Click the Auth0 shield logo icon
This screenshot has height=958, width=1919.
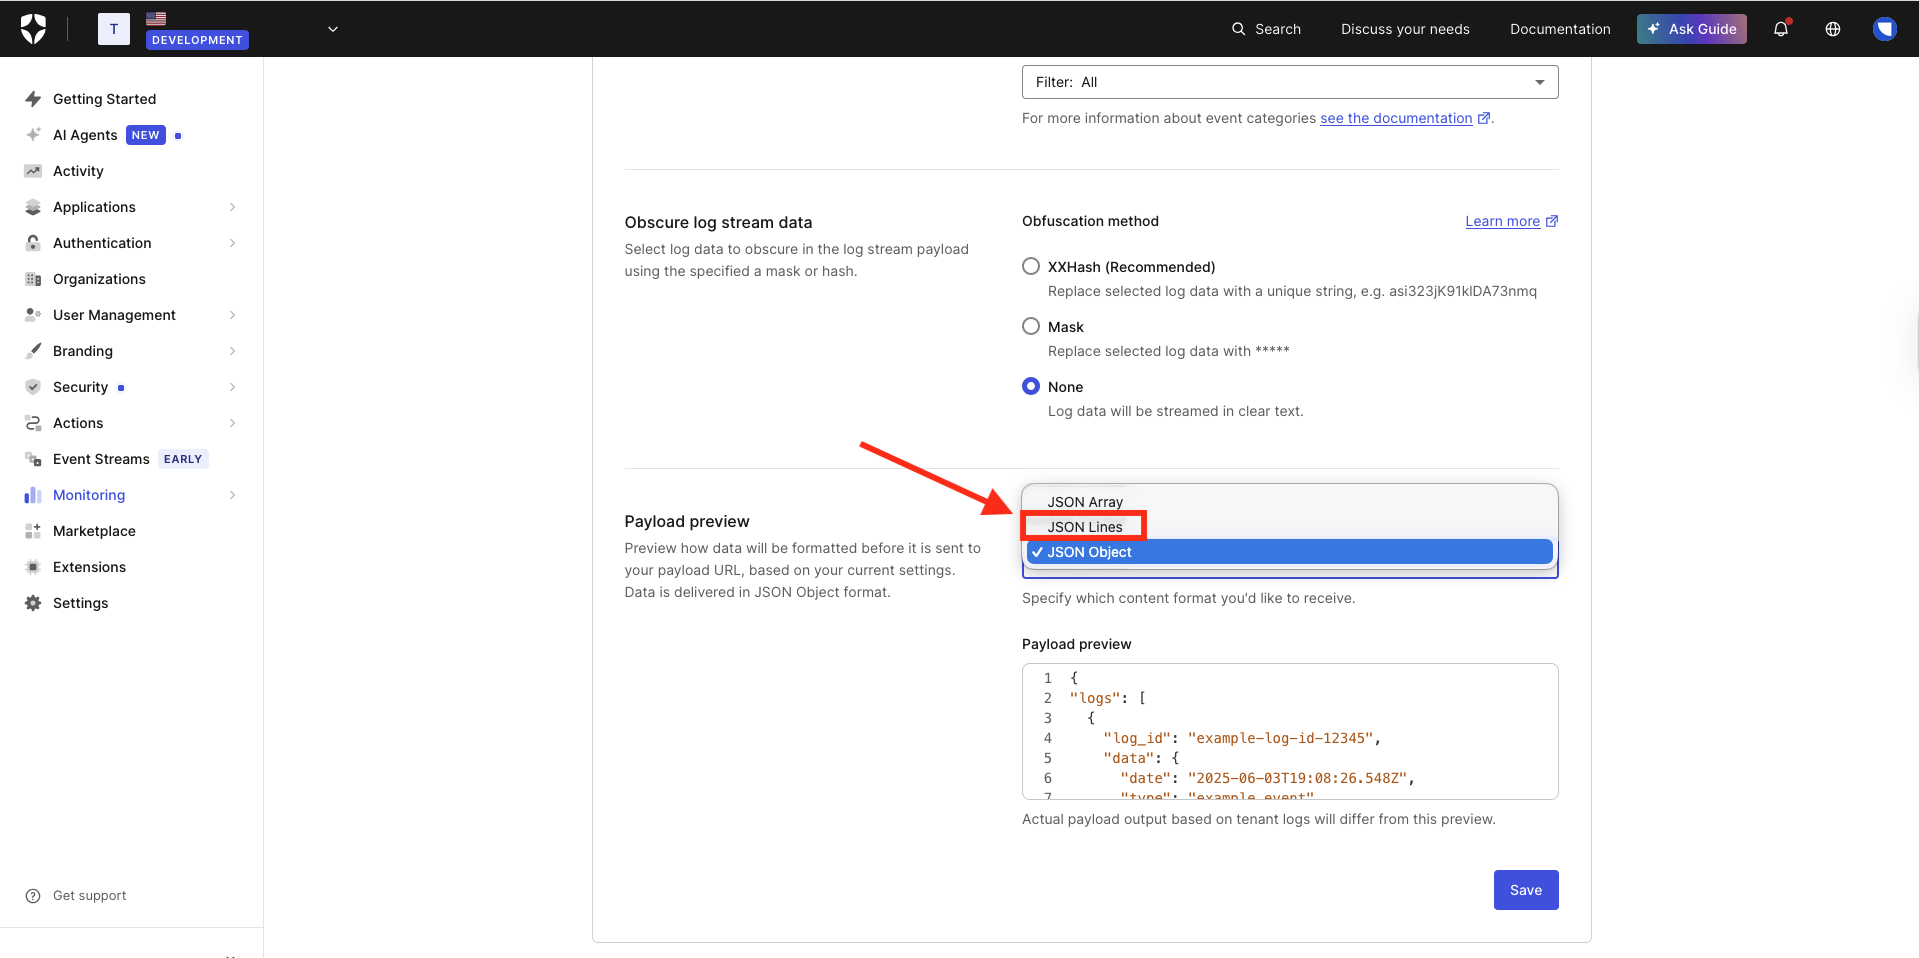click(x=34, y=29)
